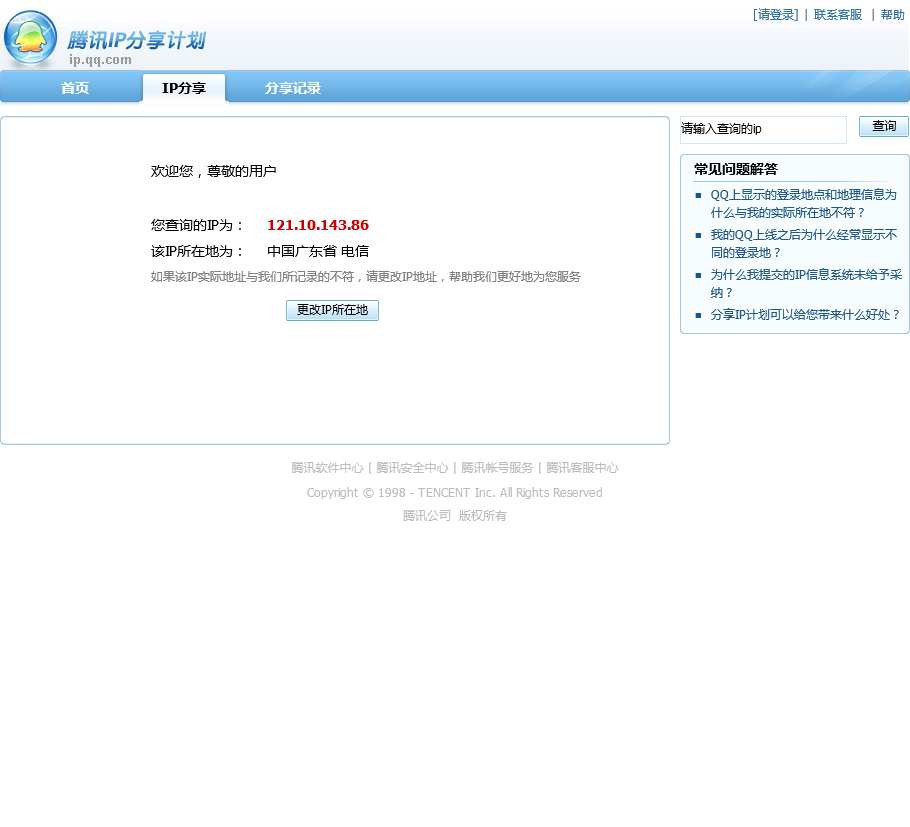The height and width of the screenshot is (827, 910).
Task: Click the 欢迎您，尊敬的用户 greeting text
Action: (x=214, y=171)
